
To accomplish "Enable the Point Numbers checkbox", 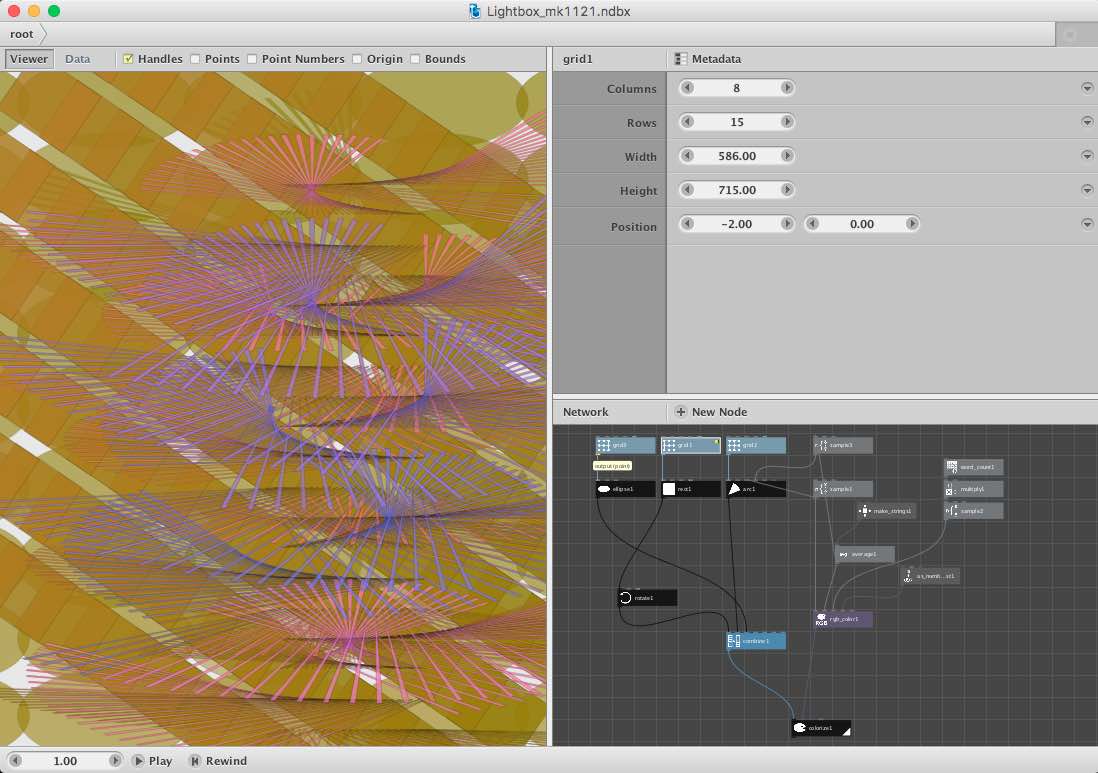I will click(252, 59).
